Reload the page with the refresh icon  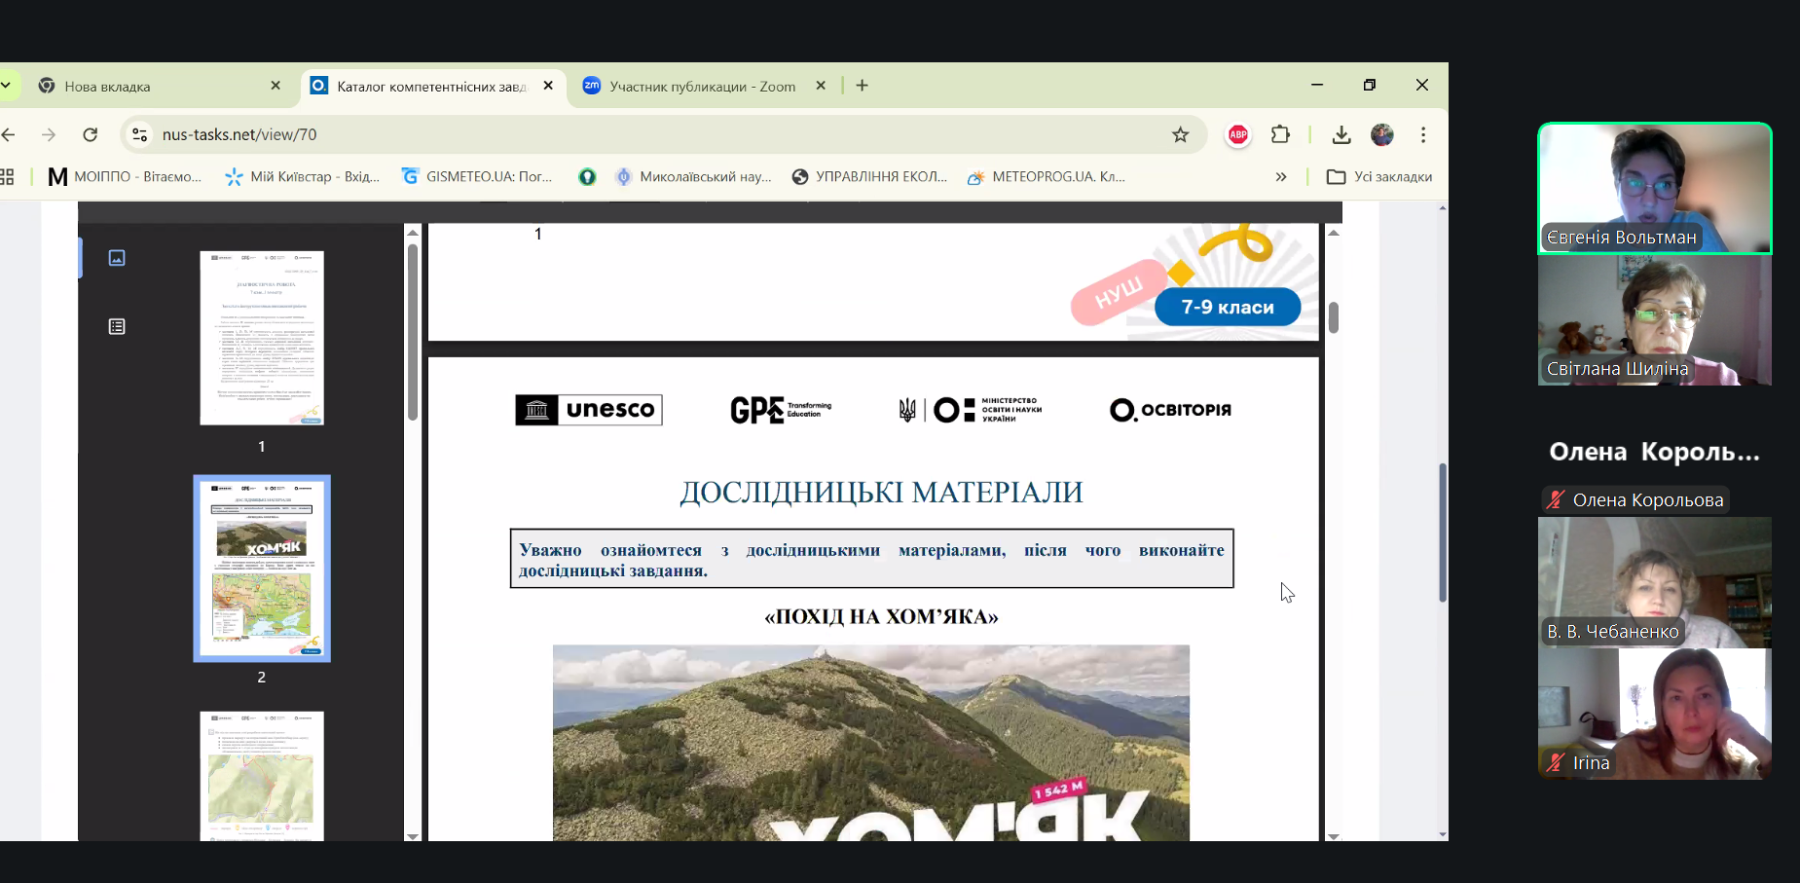tap(90, 135)
